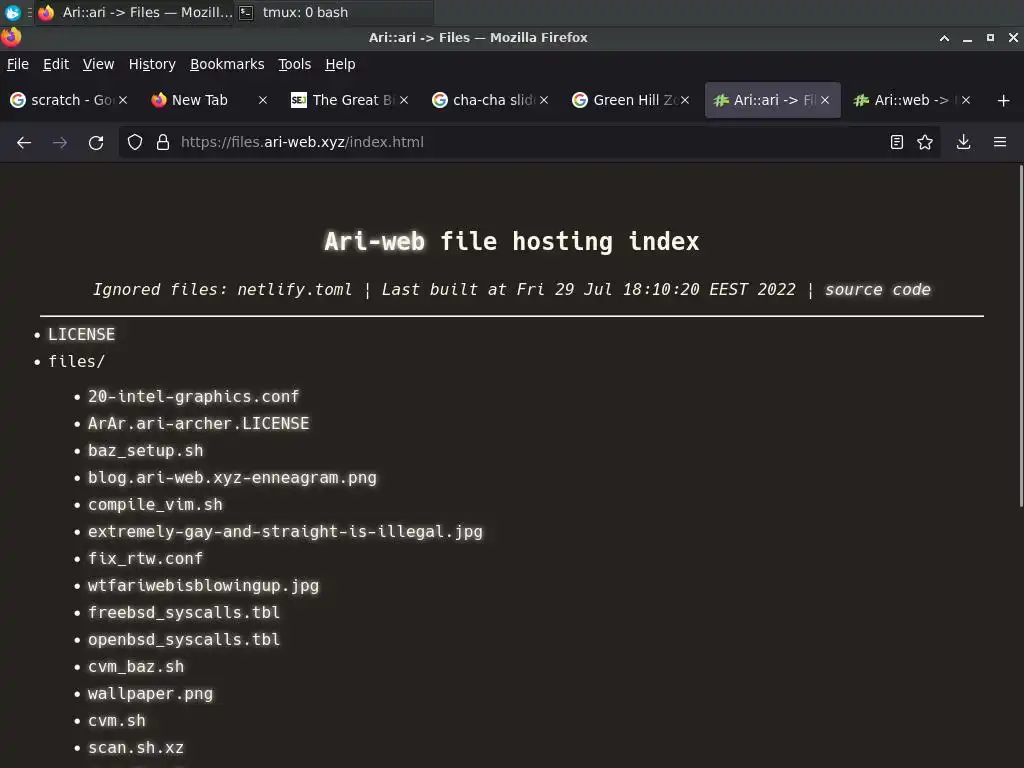Open the LICENSE file link

(81, 334)
